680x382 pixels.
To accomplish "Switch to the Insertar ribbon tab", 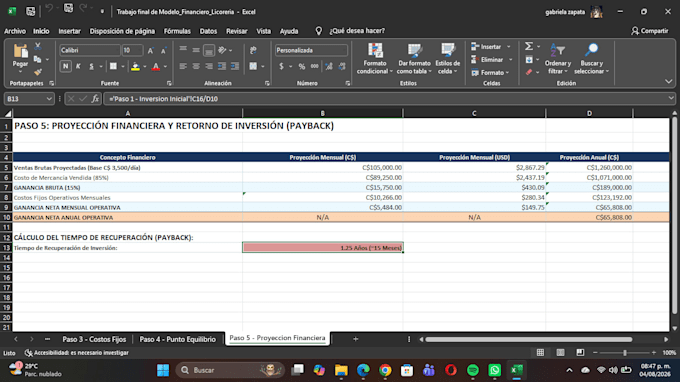I will [x=69, y=31].
